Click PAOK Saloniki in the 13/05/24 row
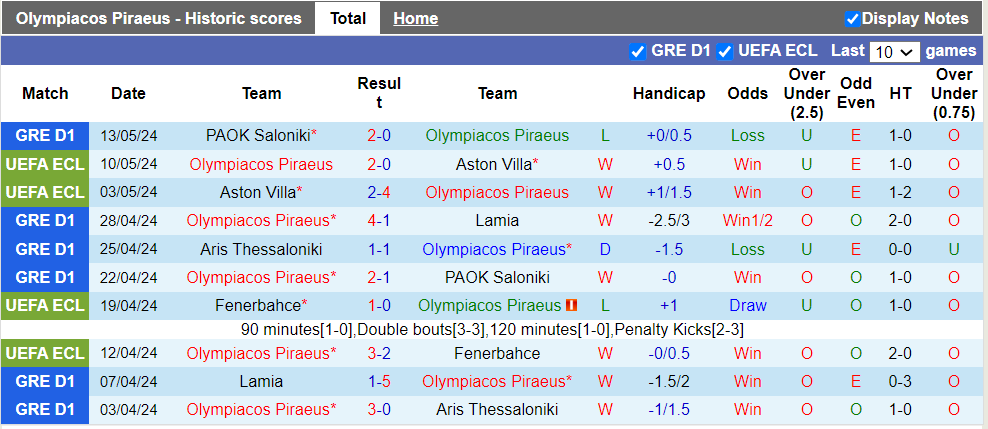The width and height of the screenshot is (988, 429). click(x=257, y=136)
